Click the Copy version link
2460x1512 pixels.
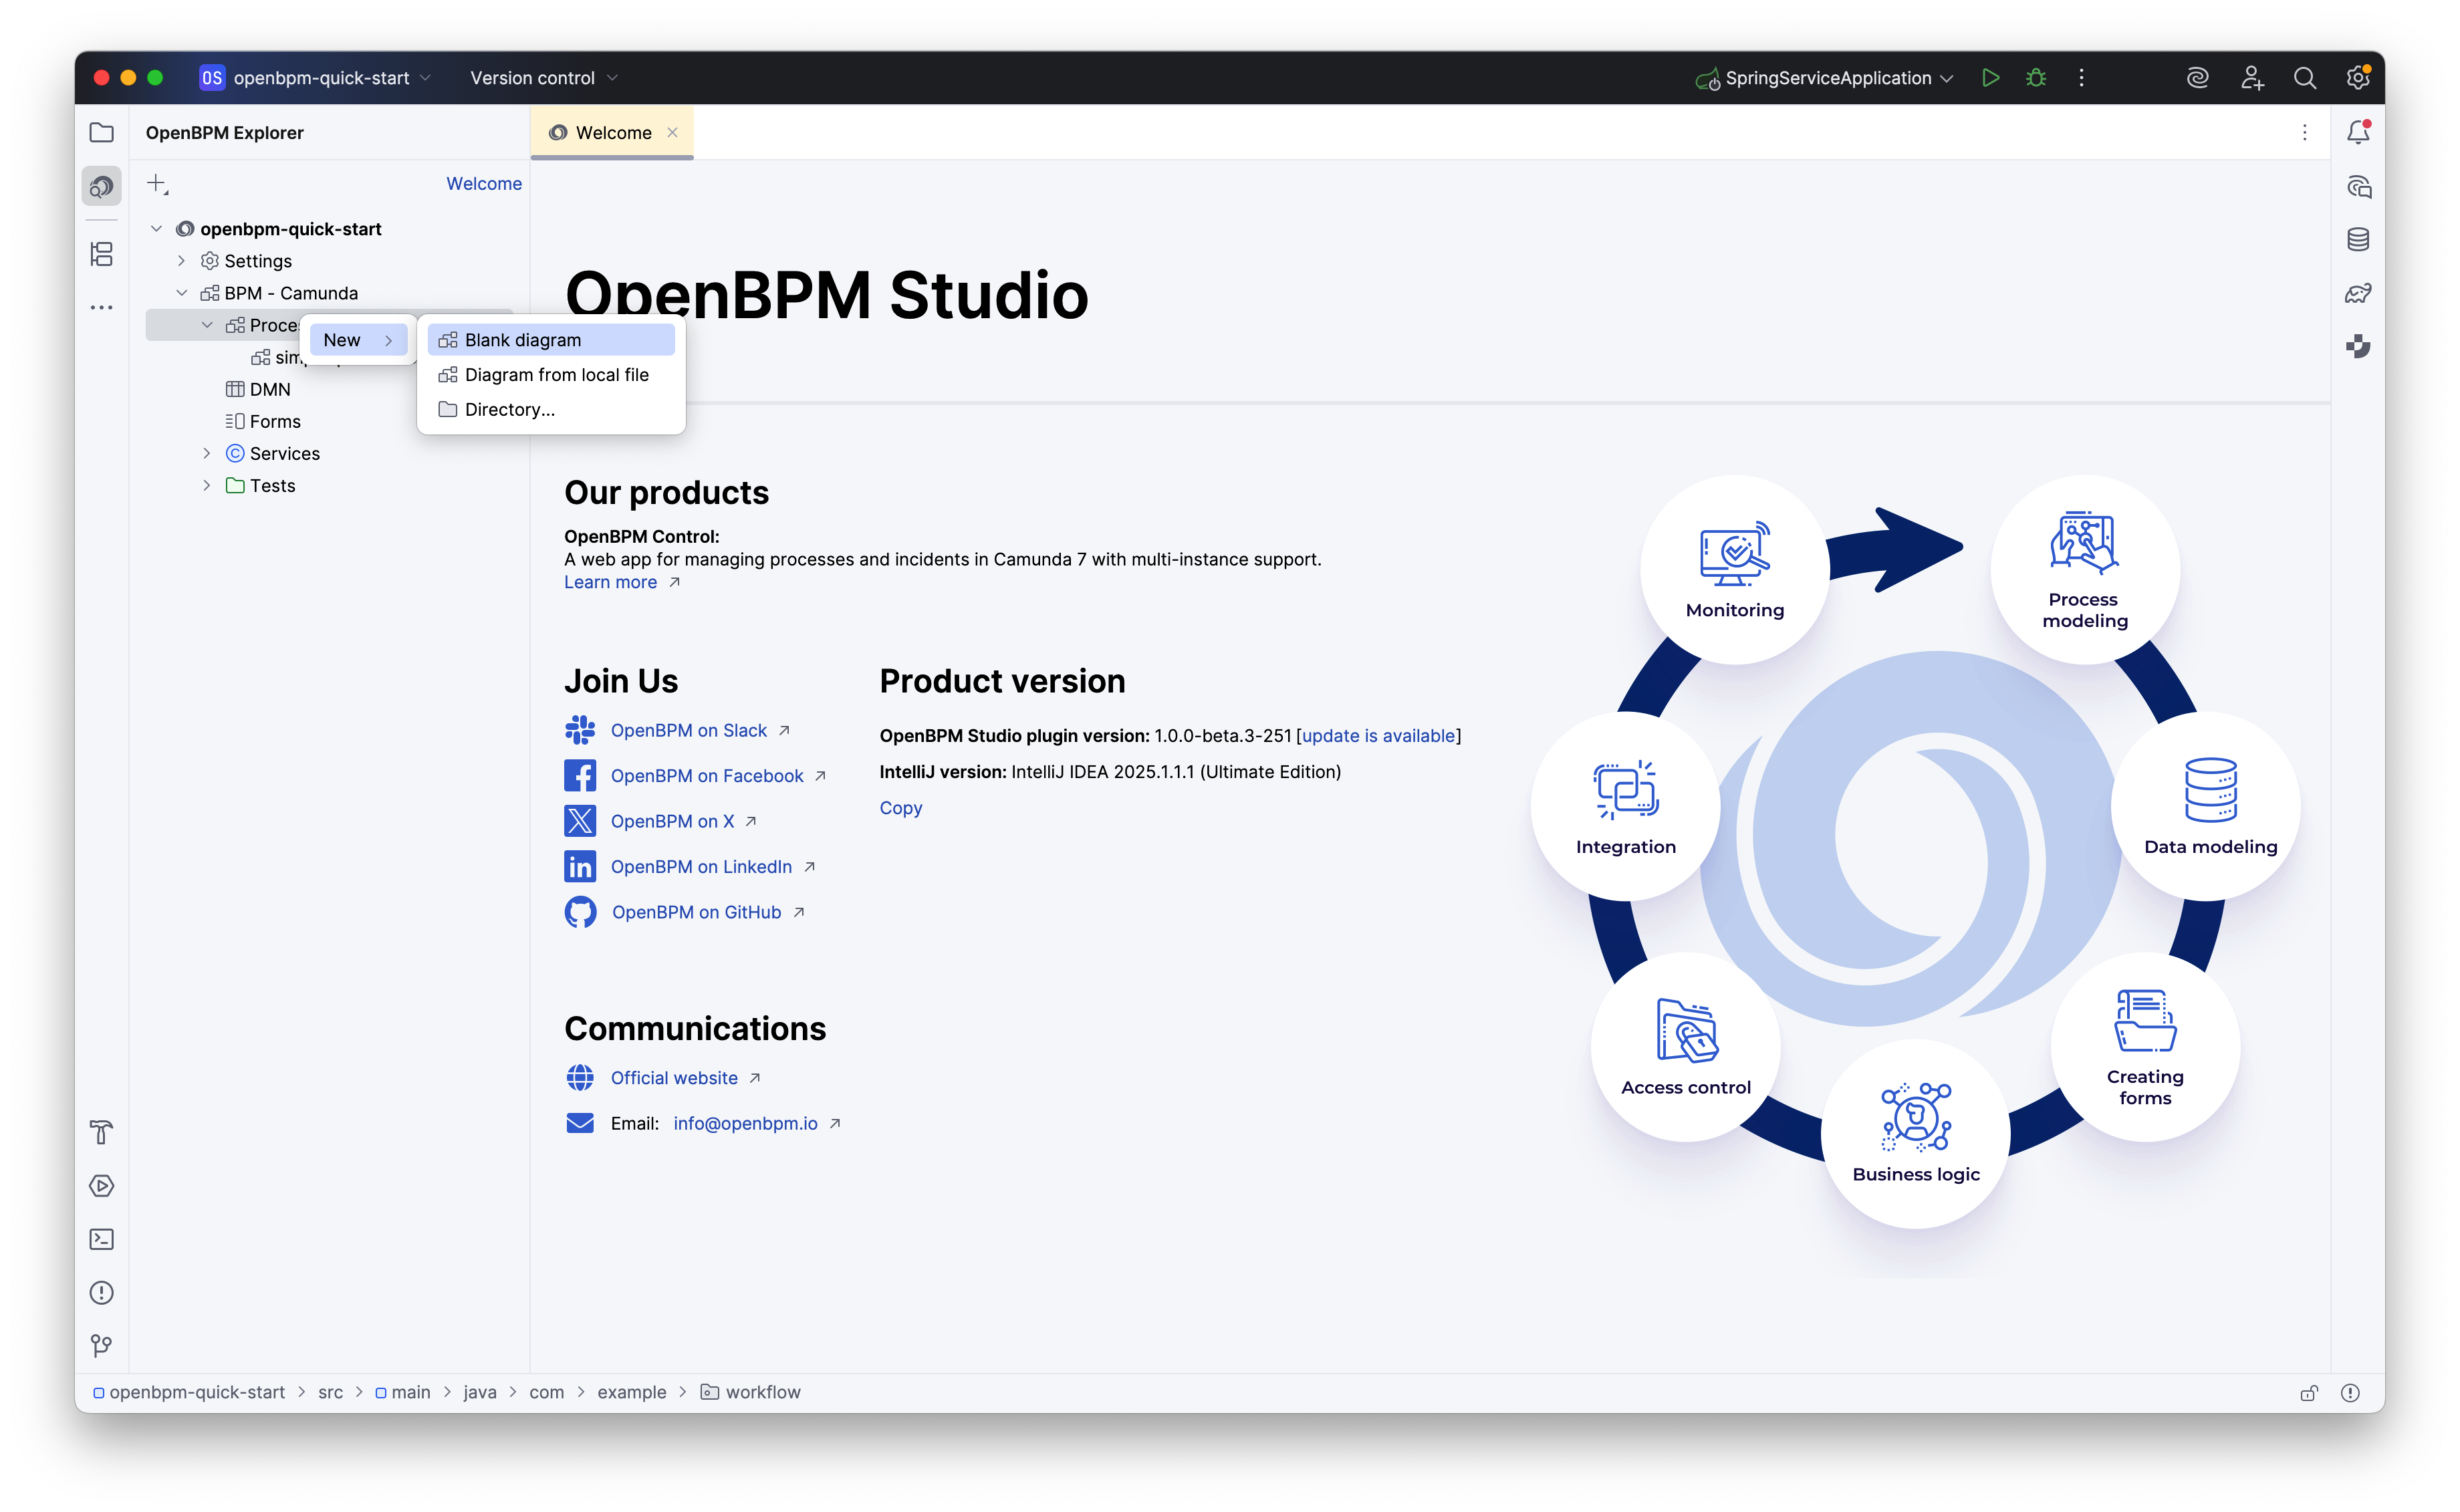pyautogui.click(x=901, y=808)
